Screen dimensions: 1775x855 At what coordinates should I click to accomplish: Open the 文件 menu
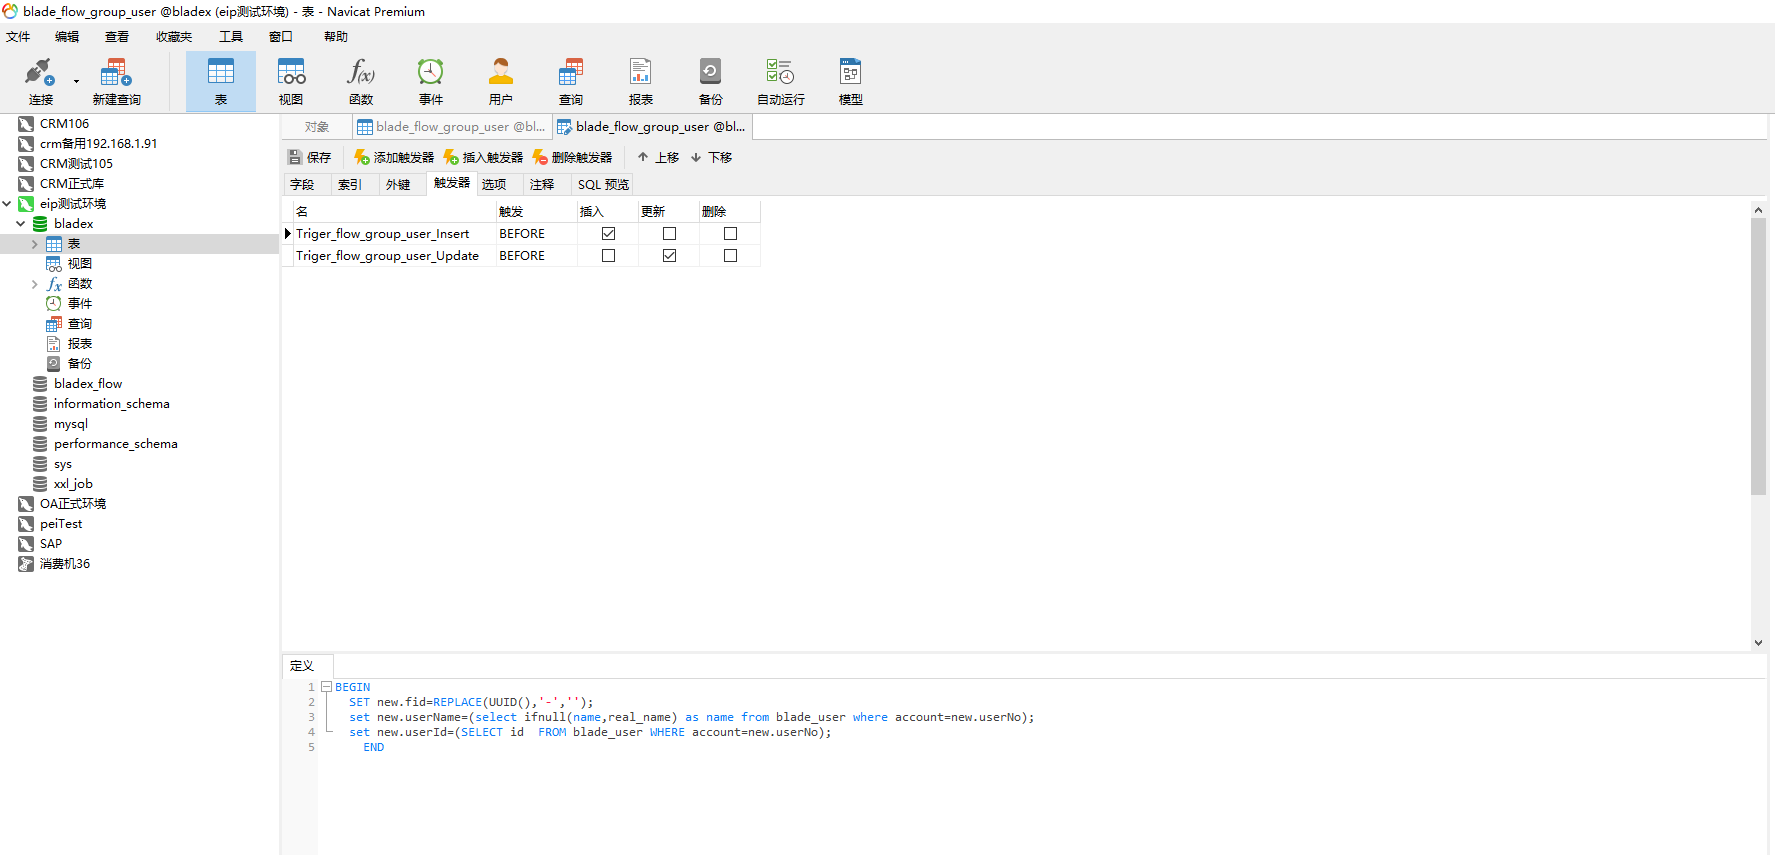(18, 36)
